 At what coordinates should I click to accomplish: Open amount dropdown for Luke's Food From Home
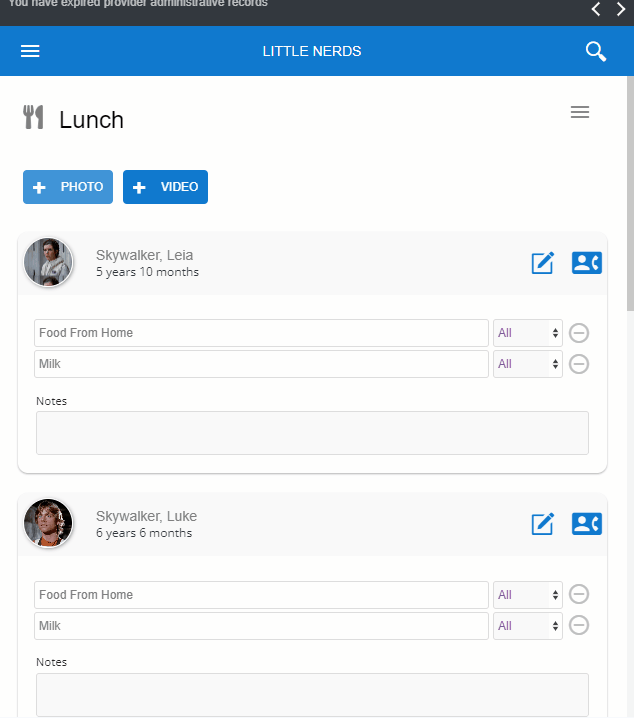click(527, 595)
